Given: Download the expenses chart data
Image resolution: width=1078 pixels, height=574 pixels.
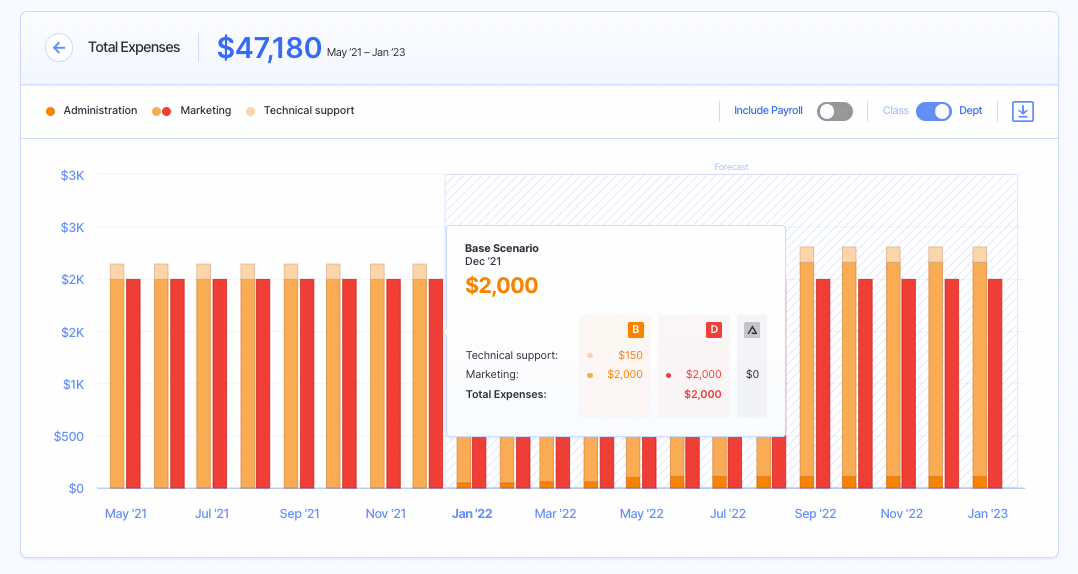Looking at the screenshot, I should pos(1022,111).
